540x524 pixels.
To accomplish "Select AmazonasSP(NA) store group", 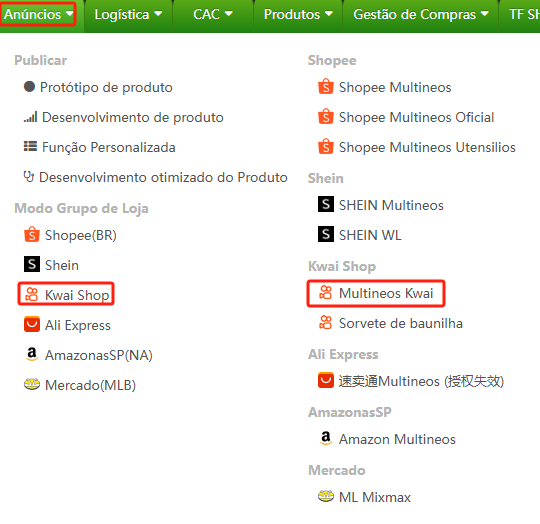I will 99,355.
